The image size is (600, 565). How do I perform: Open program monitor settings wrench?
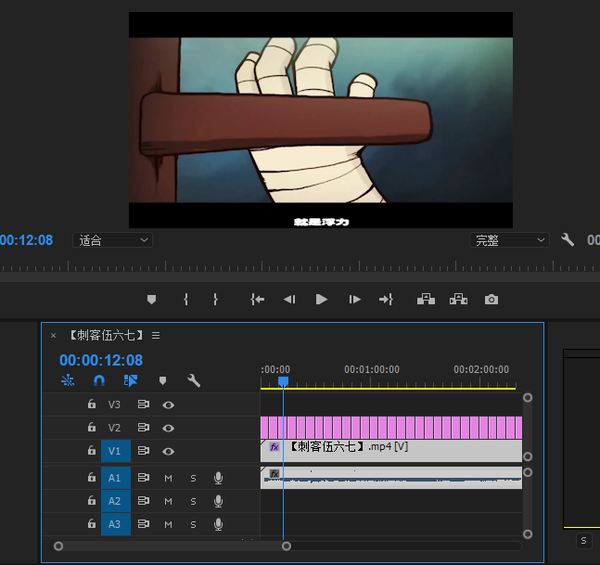click(567, 240)
